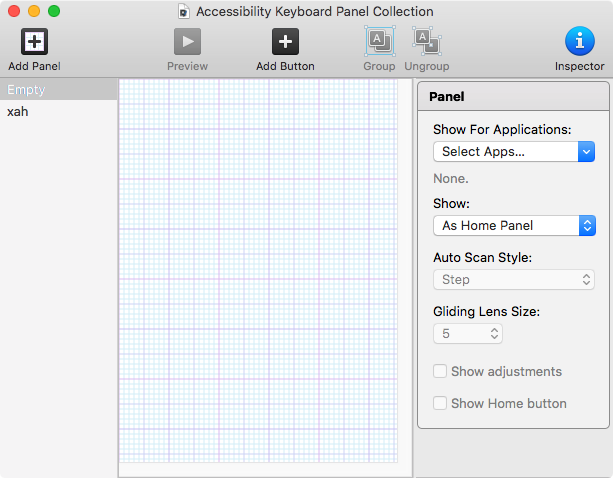Toggle the Show Home button checkbox
The height and width of the screenshot is (478, 613).
click(x=440, y=404)
